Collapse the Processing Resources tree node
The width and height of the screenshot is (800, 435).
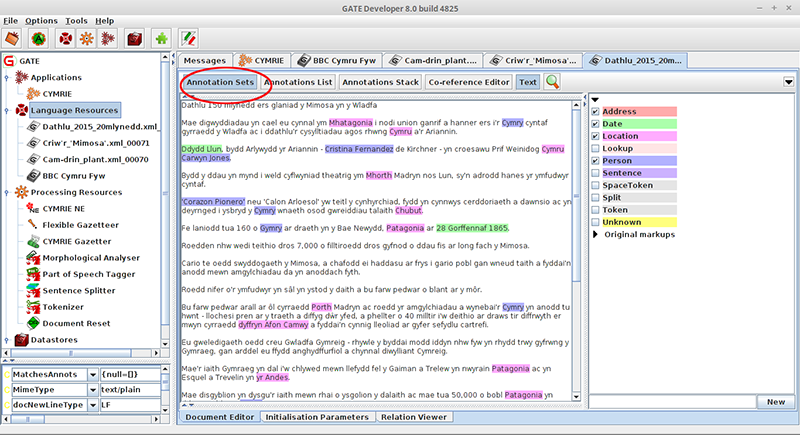coord(7,192)
